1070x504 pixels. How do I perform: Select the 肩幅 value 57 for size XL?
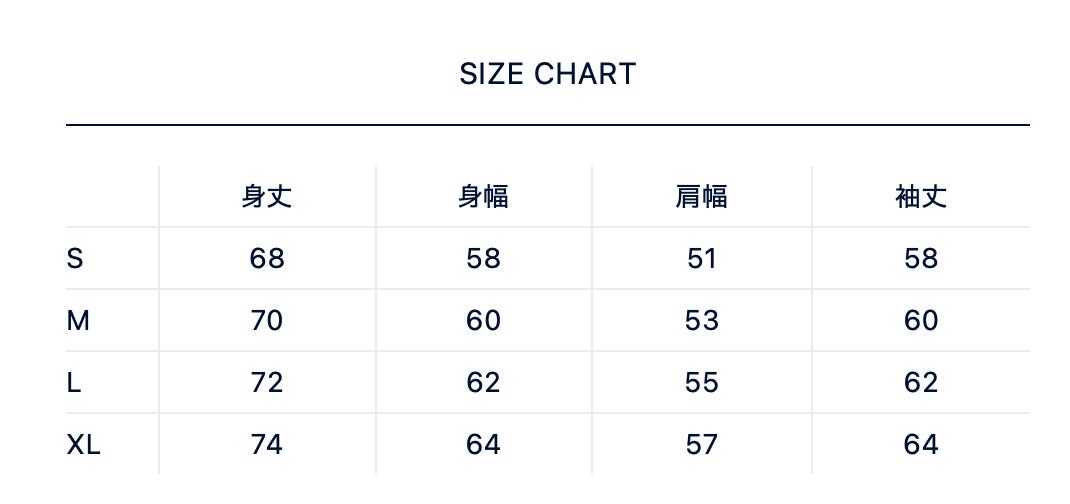(701, 445)
